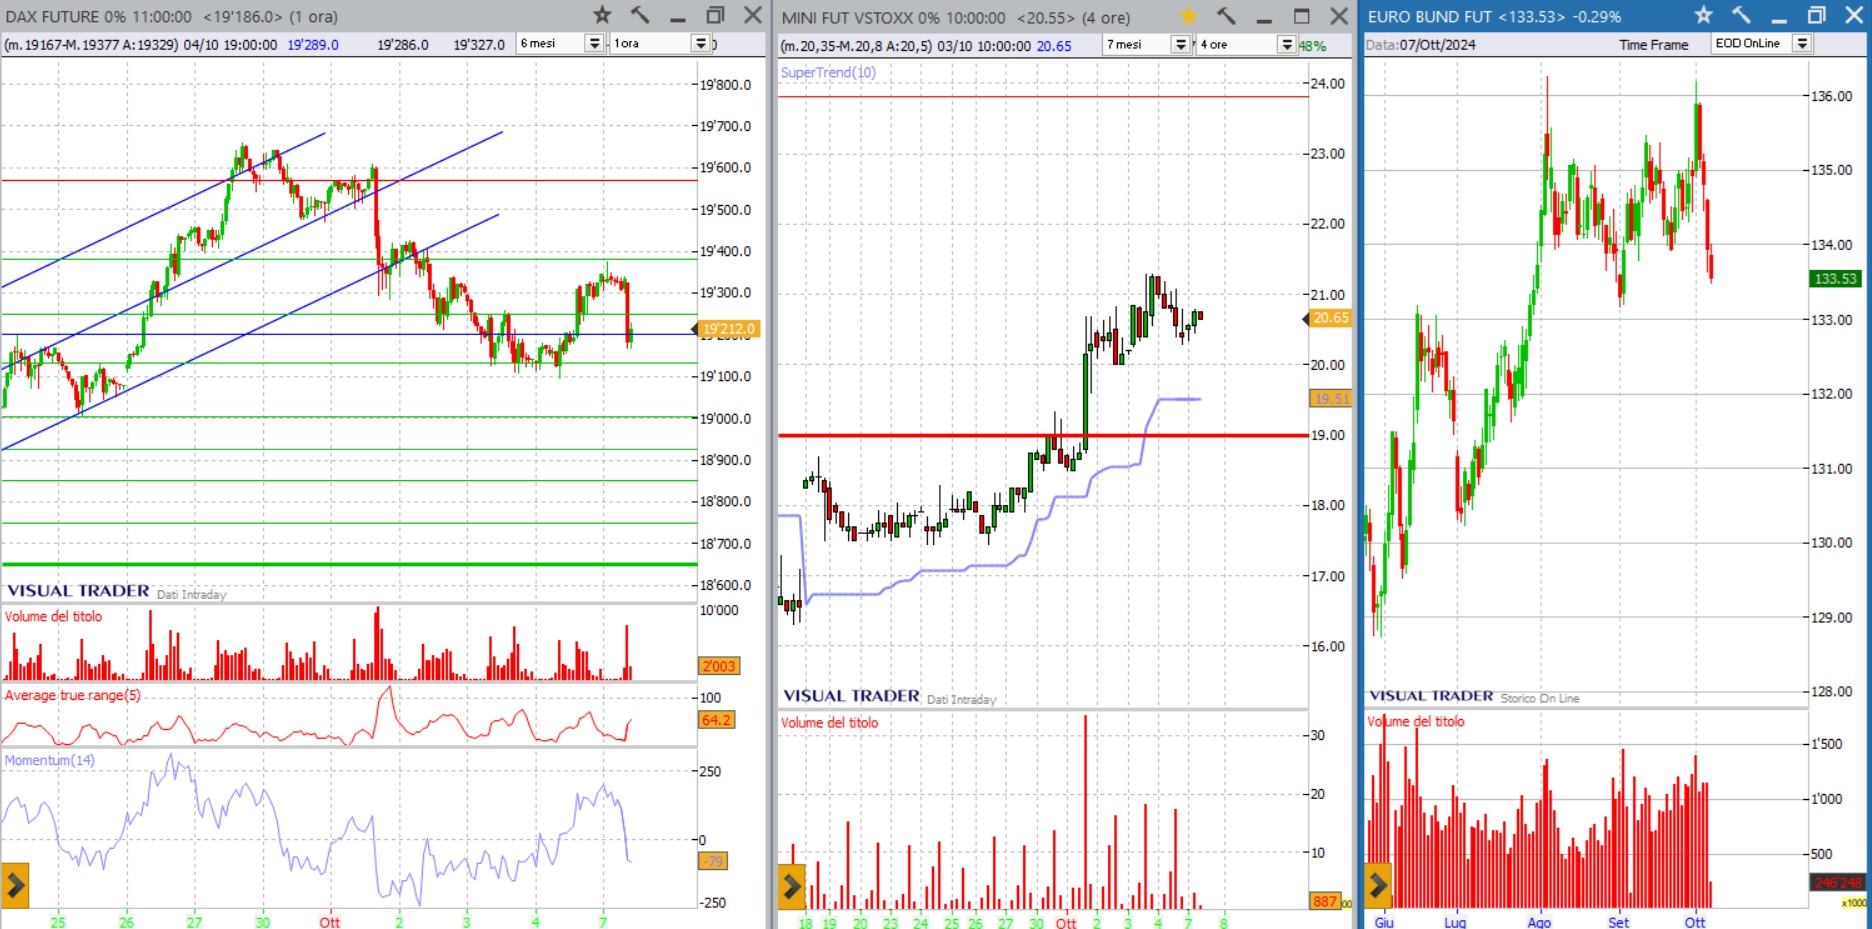This screenshot has height=929, width=1872.
Task: Click the '04/10 19:00:00' timestamp in DAX header
Action: click(x=230, y=44)
